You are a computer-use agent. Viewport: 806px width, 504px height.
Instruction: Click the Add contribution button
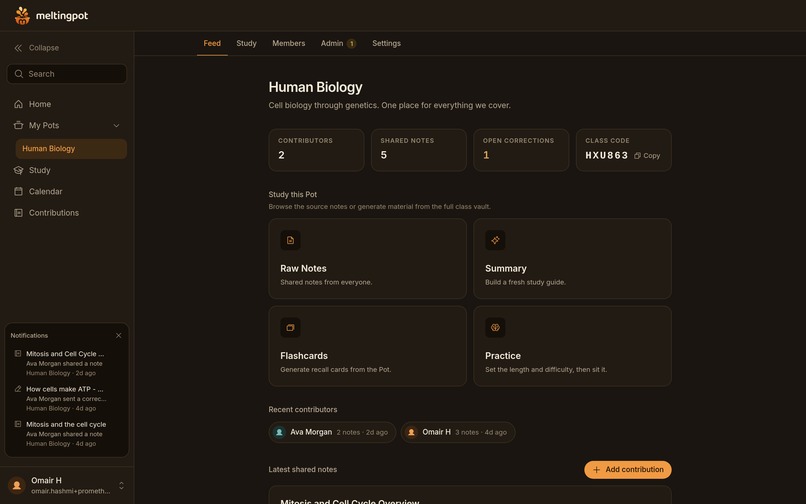coord(628,470)
